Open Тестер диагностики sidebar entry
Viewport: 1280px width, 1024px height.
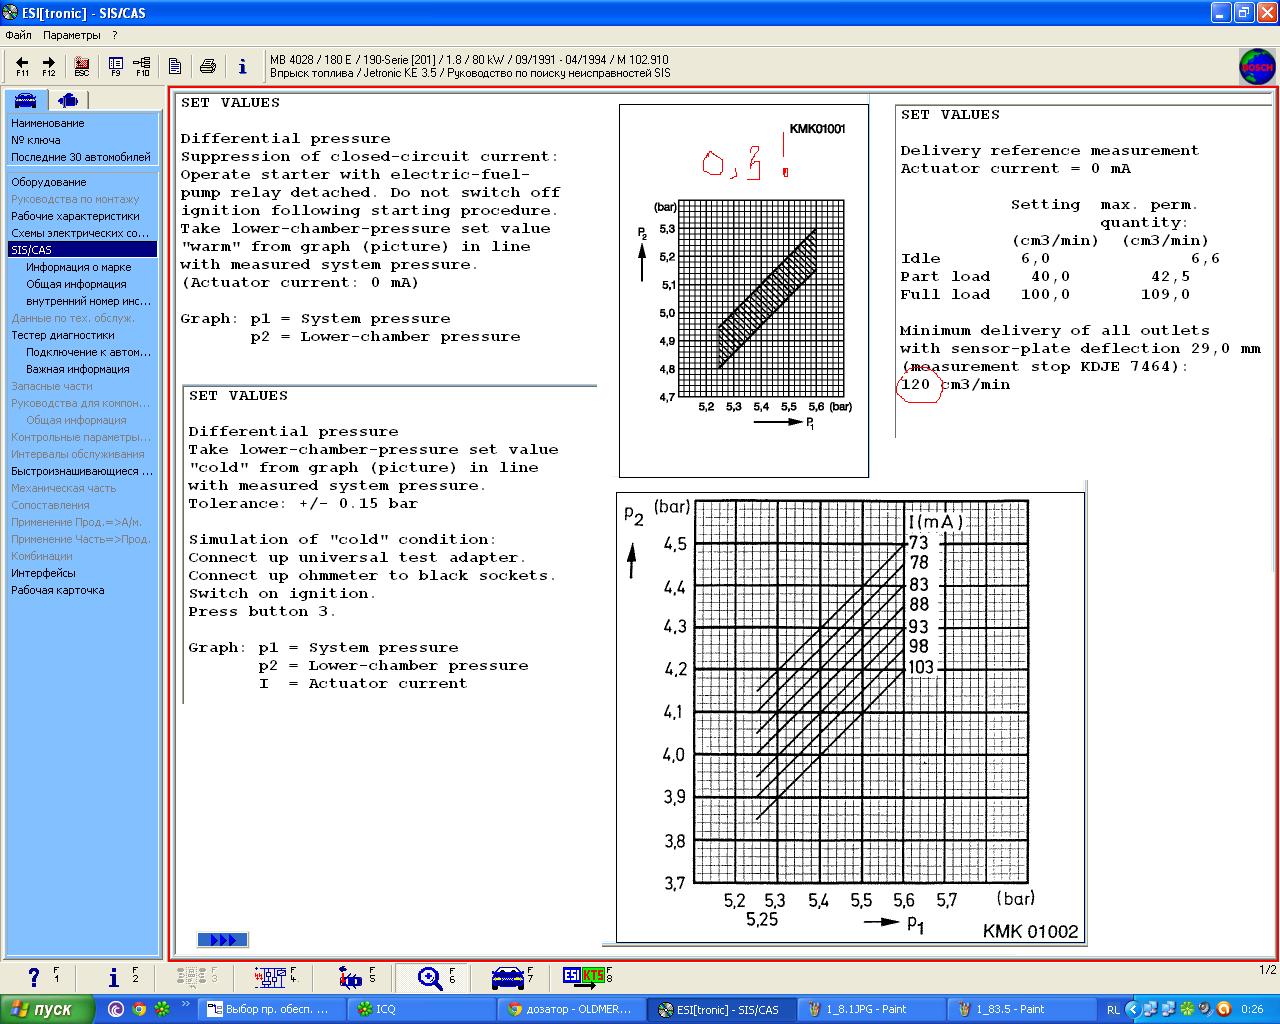click(63, 335)
